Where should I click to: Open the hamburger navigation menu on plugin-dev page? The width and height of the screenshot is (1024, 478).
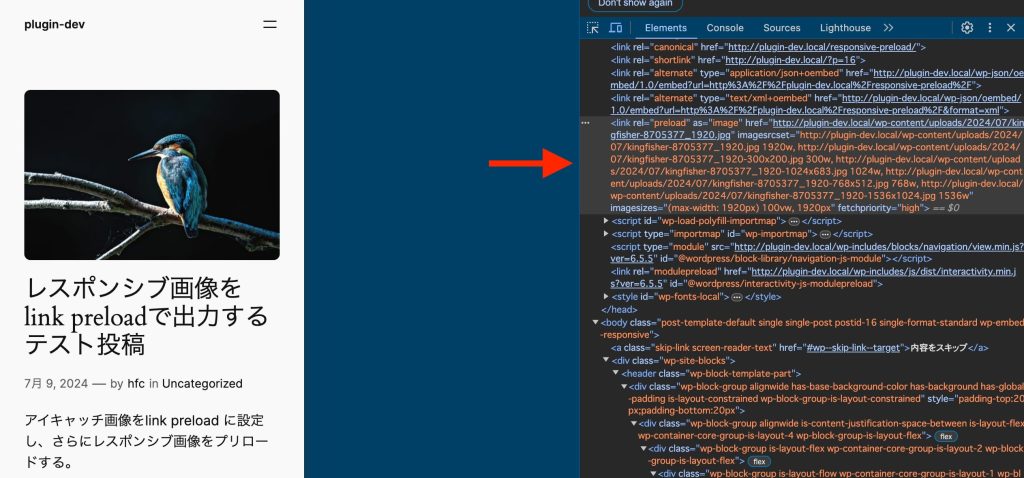pyautogui.click(x=270, y=24)
